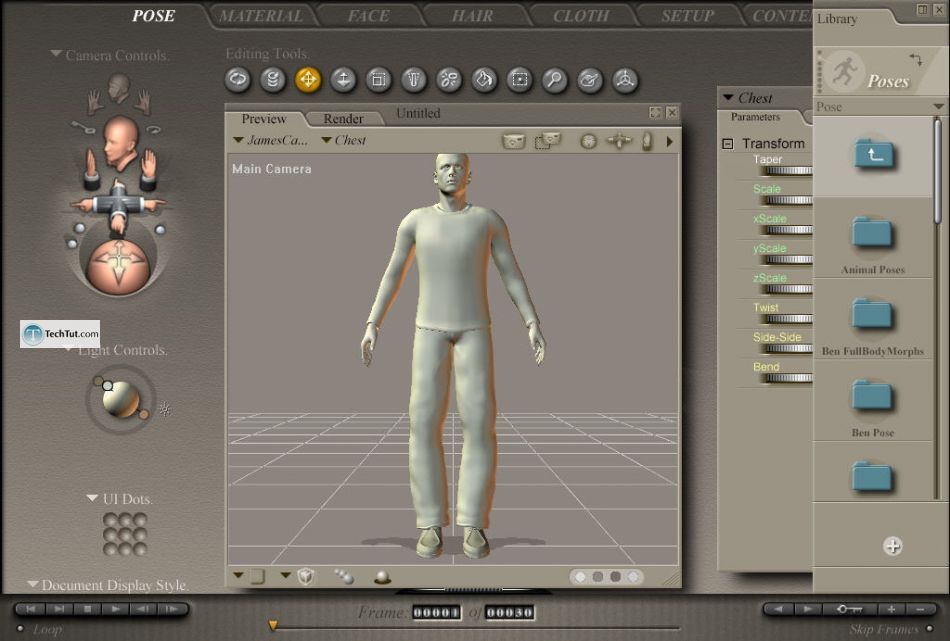The image size is (950, 641).
Task: Select the View Magnifier tool
Action: [554, 80]
